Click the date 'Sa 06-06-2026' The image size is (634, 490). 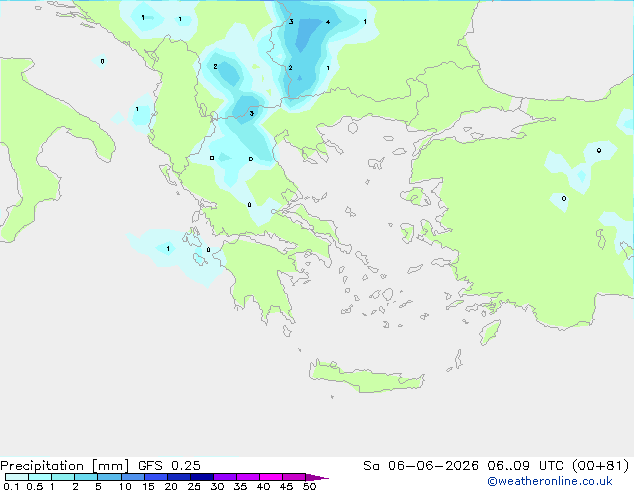pos(421,466)
